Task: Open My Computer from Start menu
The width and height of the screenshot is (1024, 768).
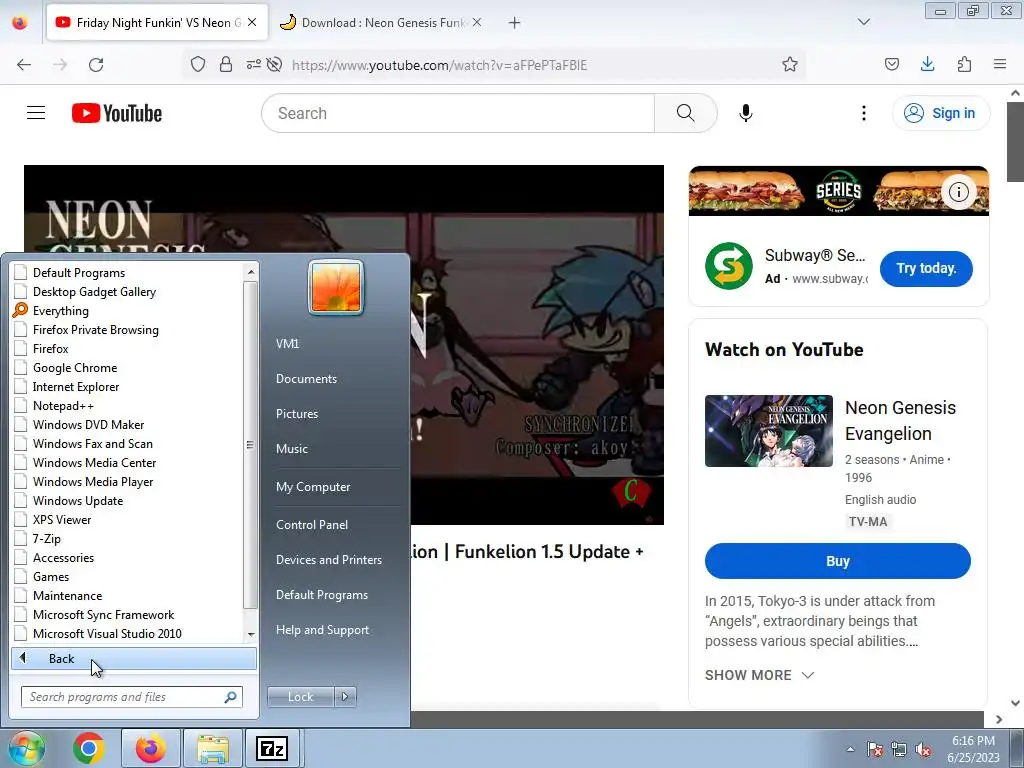Action: [x=313, y=487]
